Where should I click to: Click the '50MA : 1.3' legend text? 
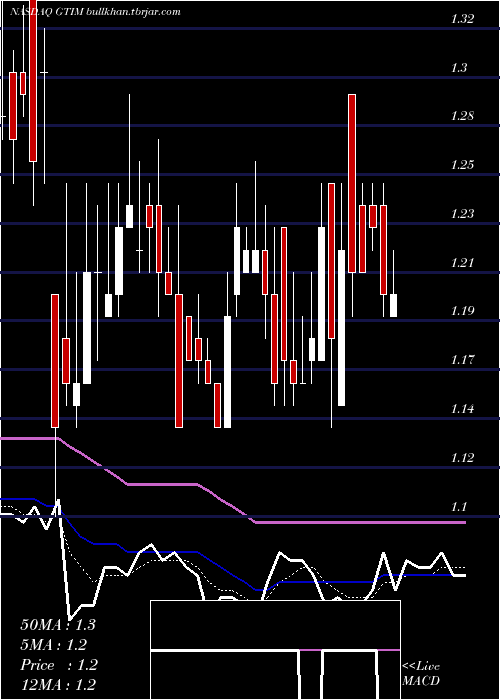tap(58, 625)
